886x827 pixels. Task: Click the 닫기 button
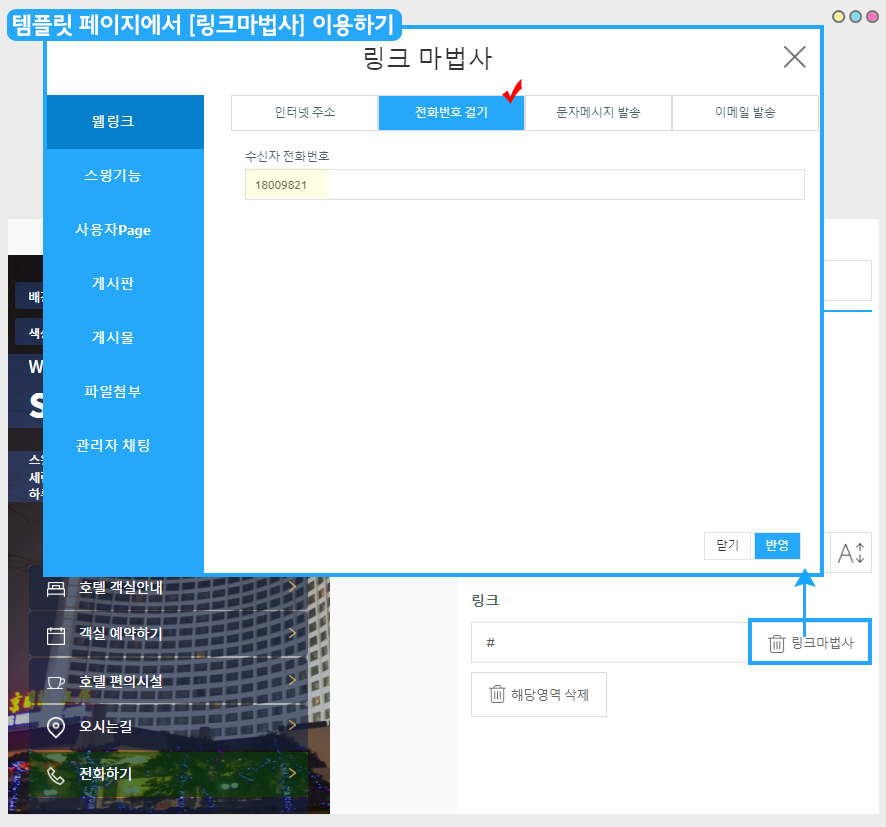pyautogui.click(x=727, y=545)
